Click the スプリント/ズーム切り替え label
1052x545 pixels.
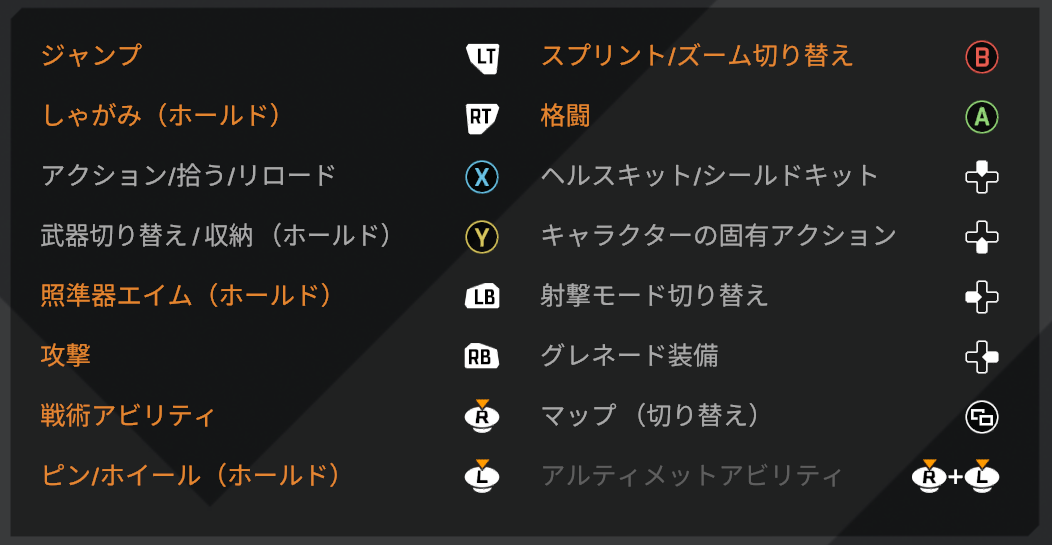click(697, 56)
